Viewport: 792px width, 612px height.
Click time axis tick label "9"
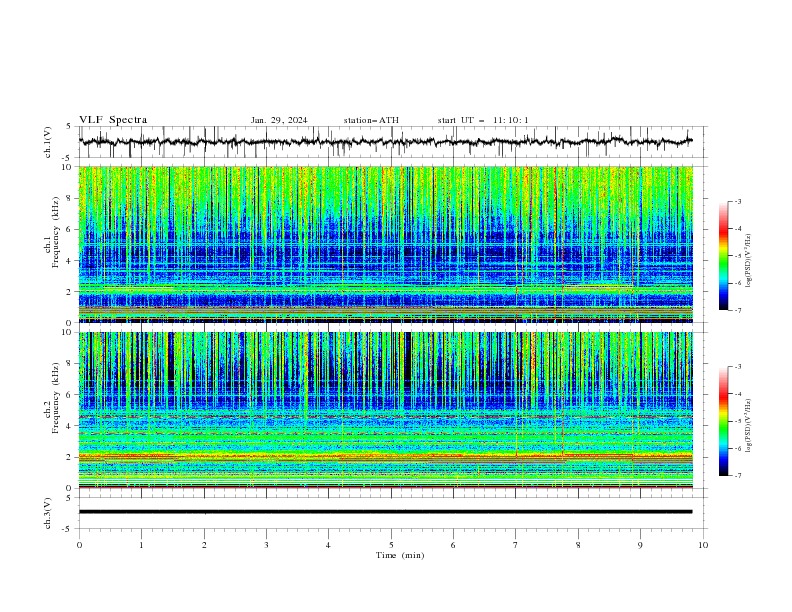coord(640,545)
